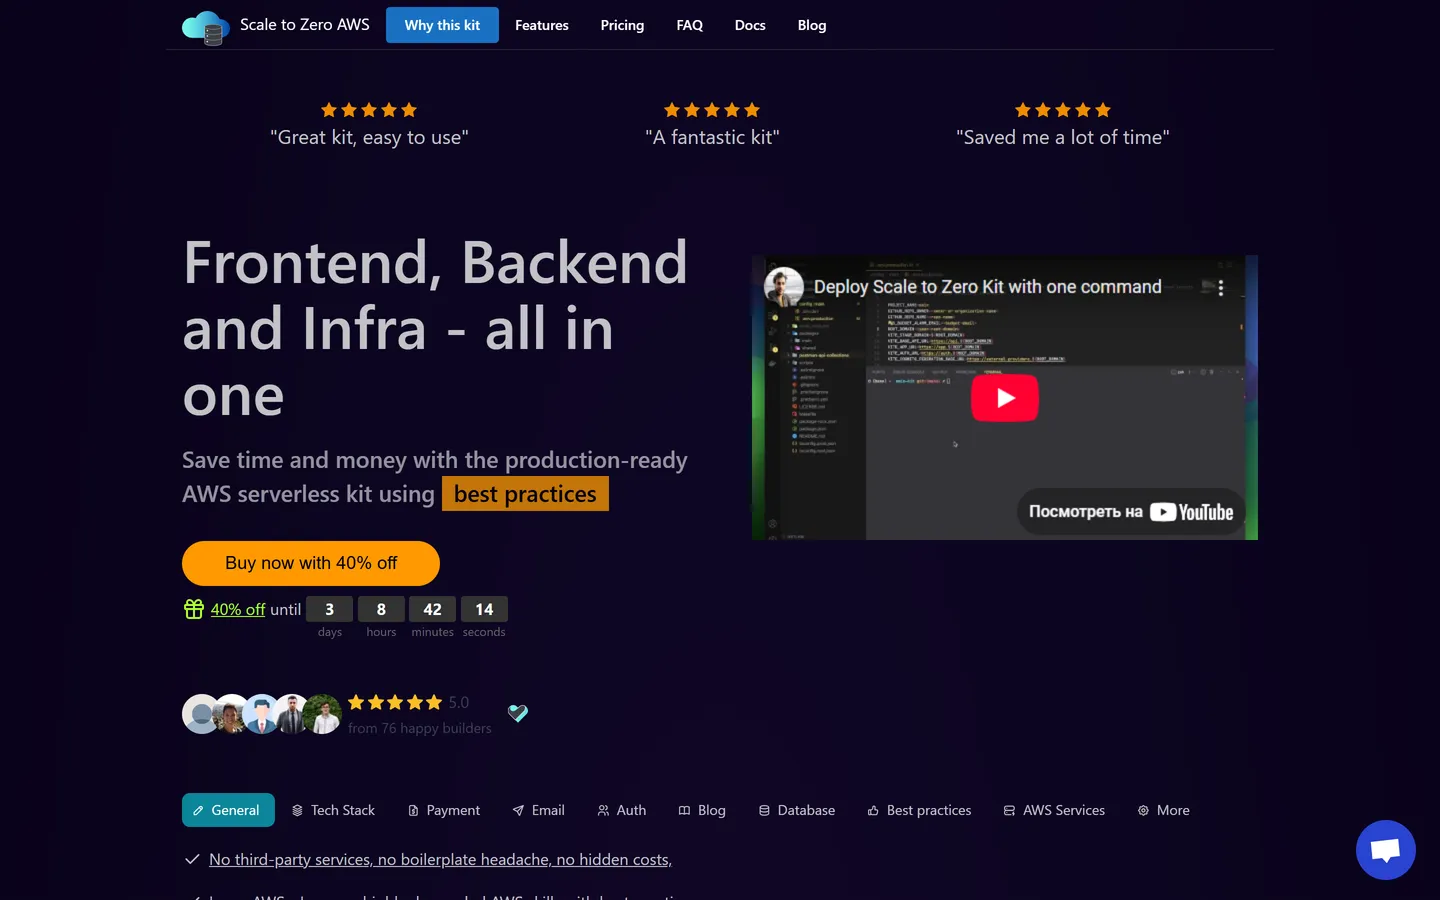Click the five-star rating above "A fantastic kit"
This screenshot has width=1440, height=900.
coord(712,110)
